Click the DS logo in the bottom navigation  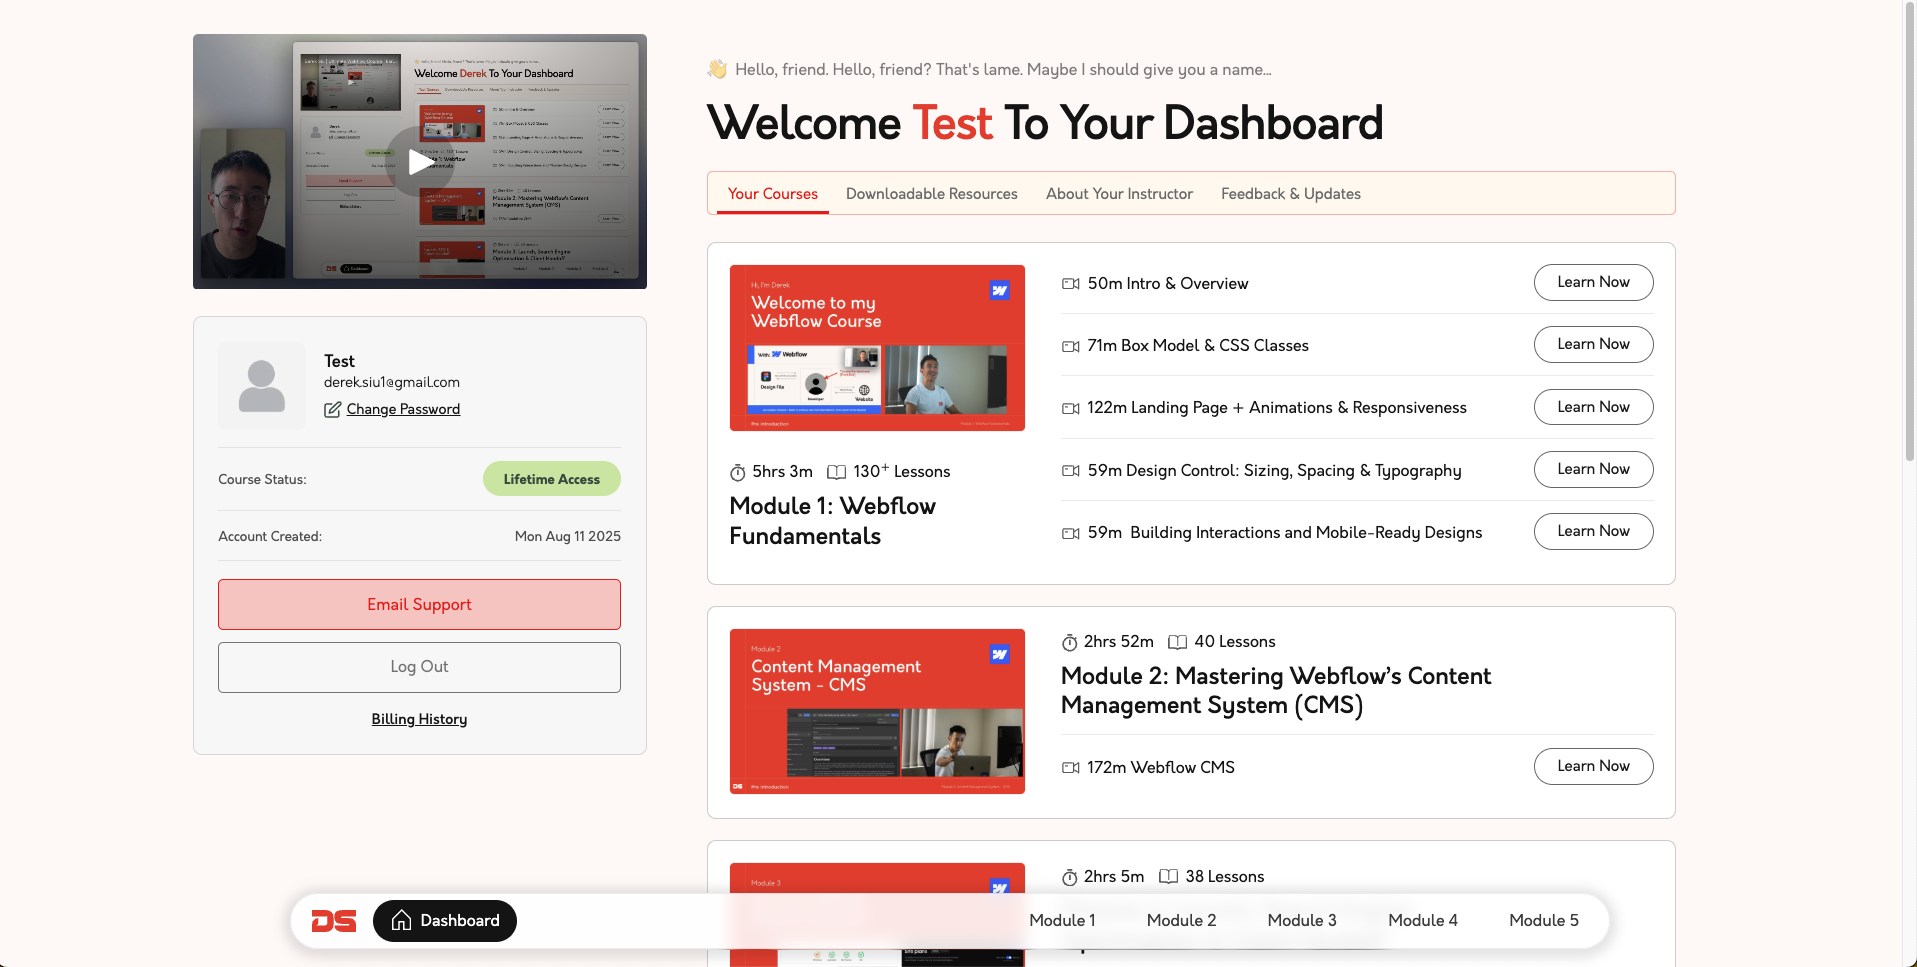[334, 921]
